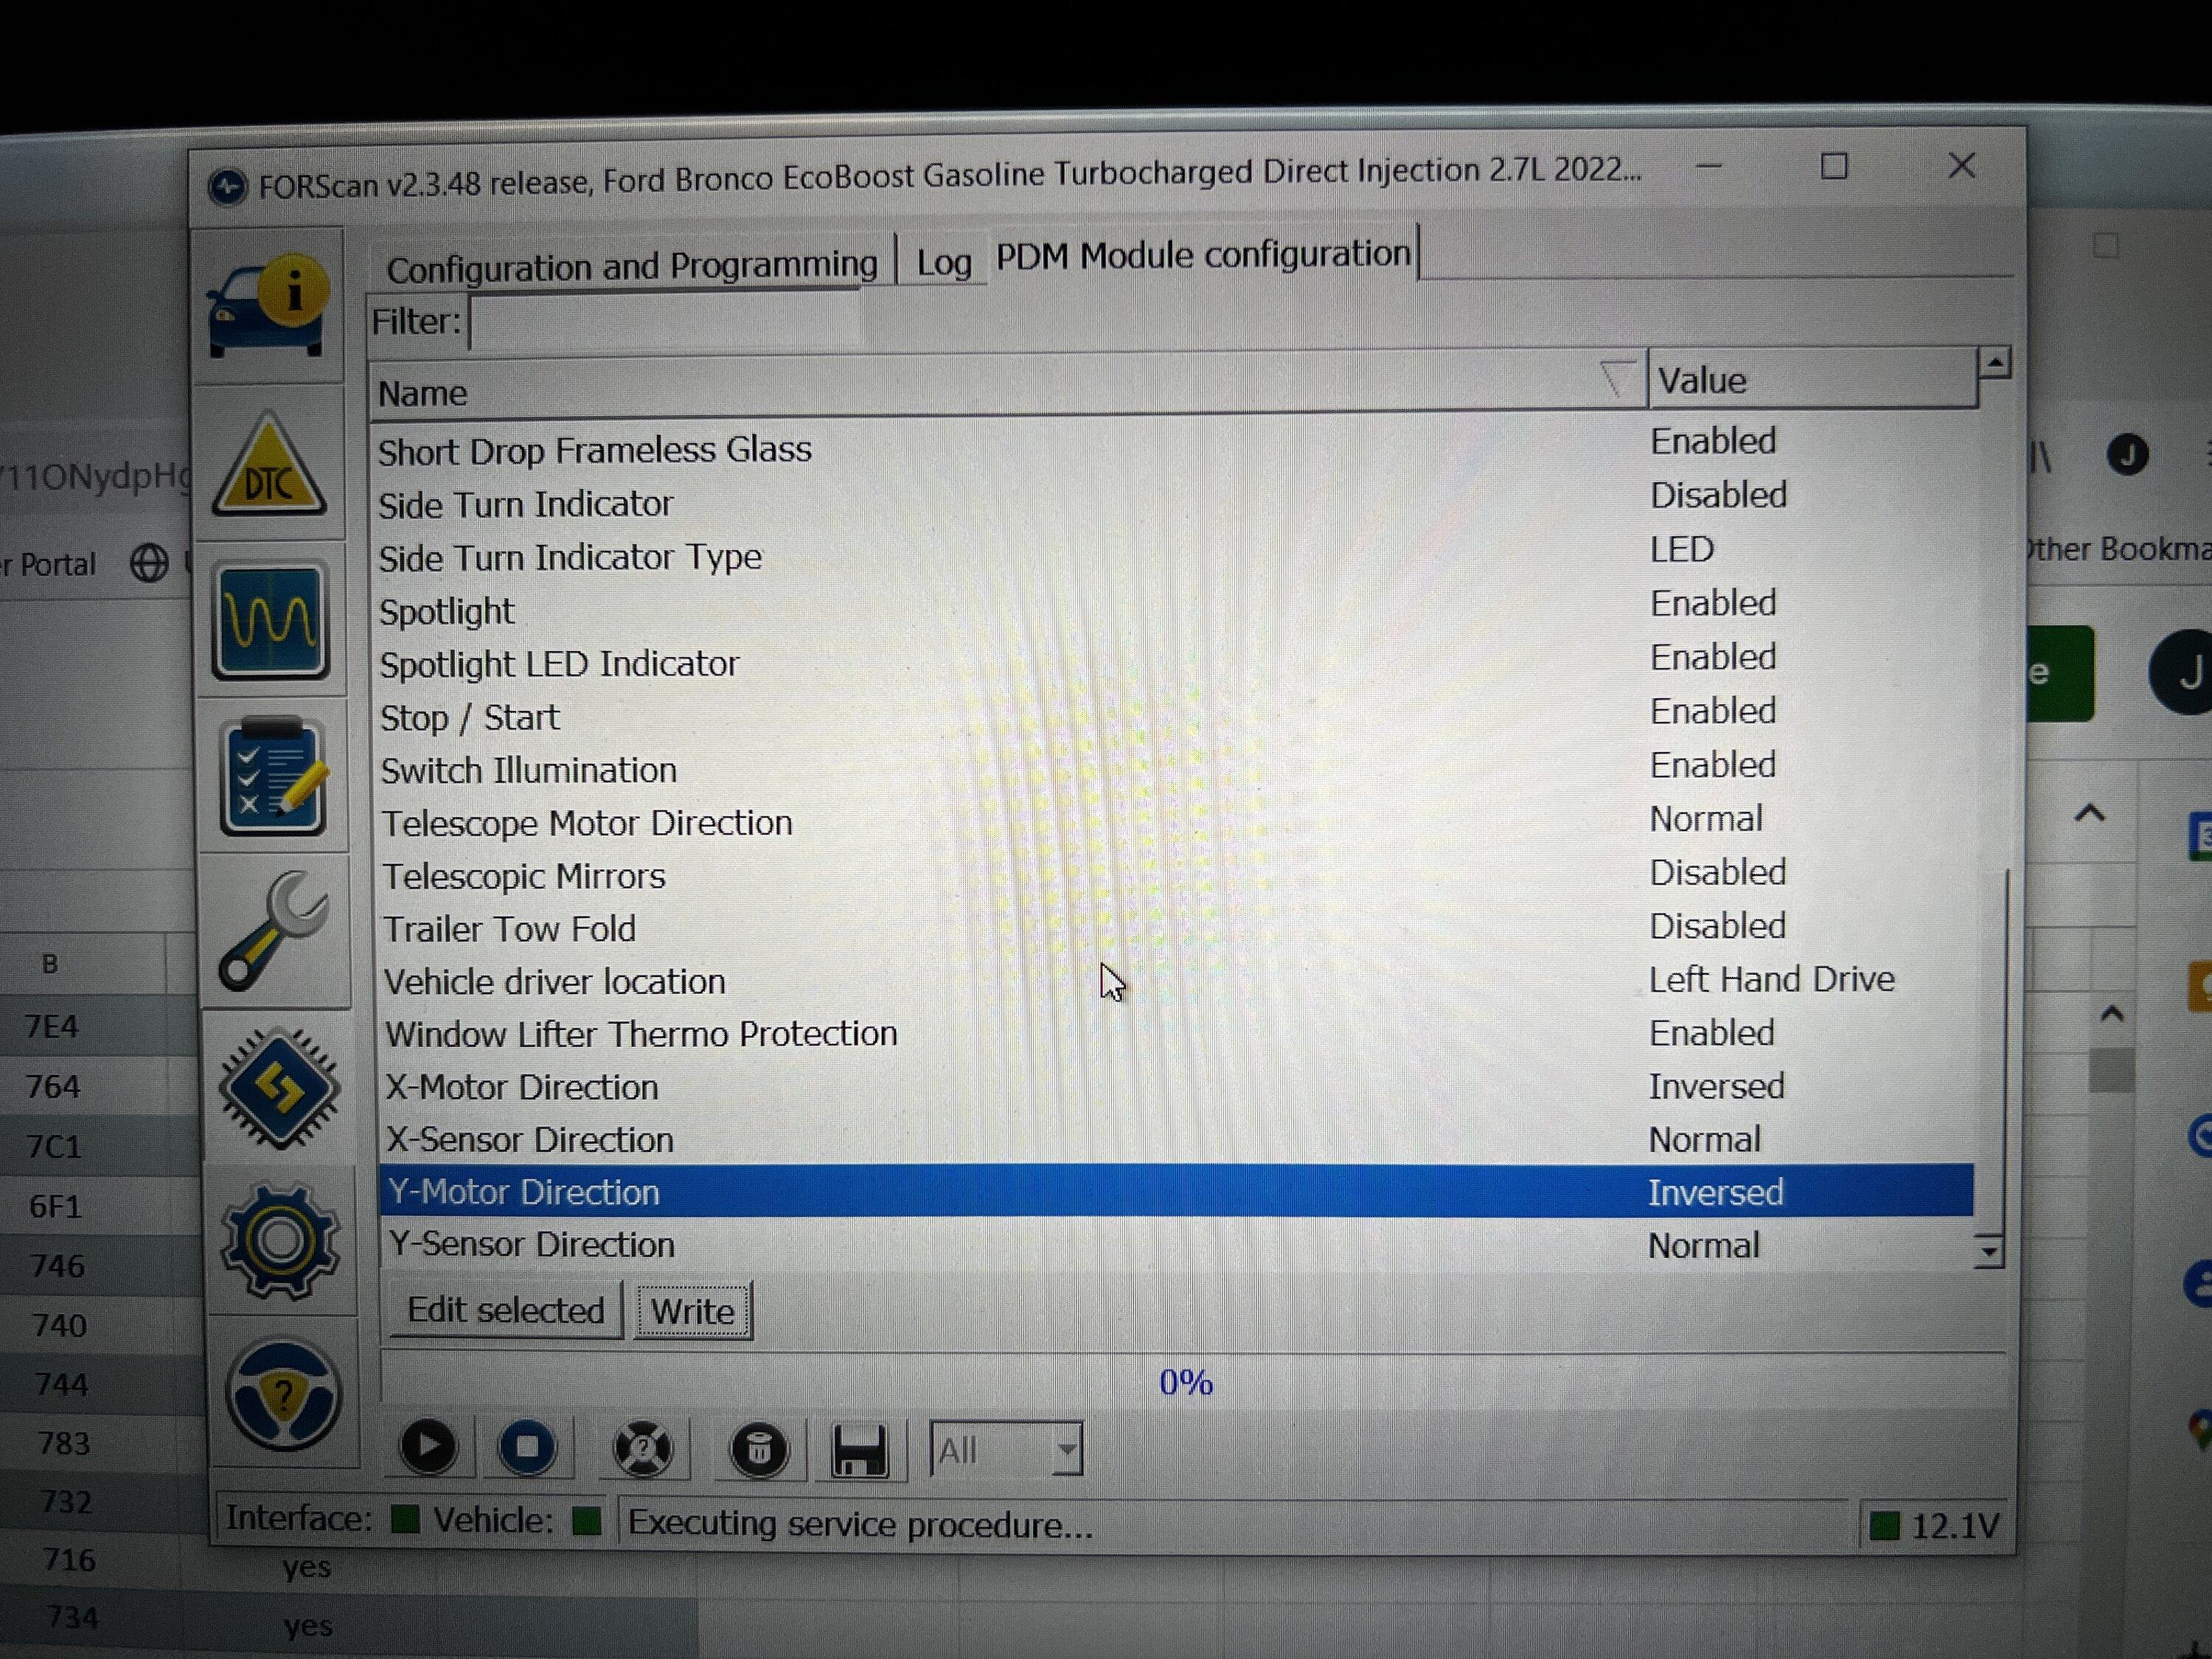Viewport: 2212px width, 1659px height.
Task: Click the Edit selected button
Action: (x=506, y=1310)
